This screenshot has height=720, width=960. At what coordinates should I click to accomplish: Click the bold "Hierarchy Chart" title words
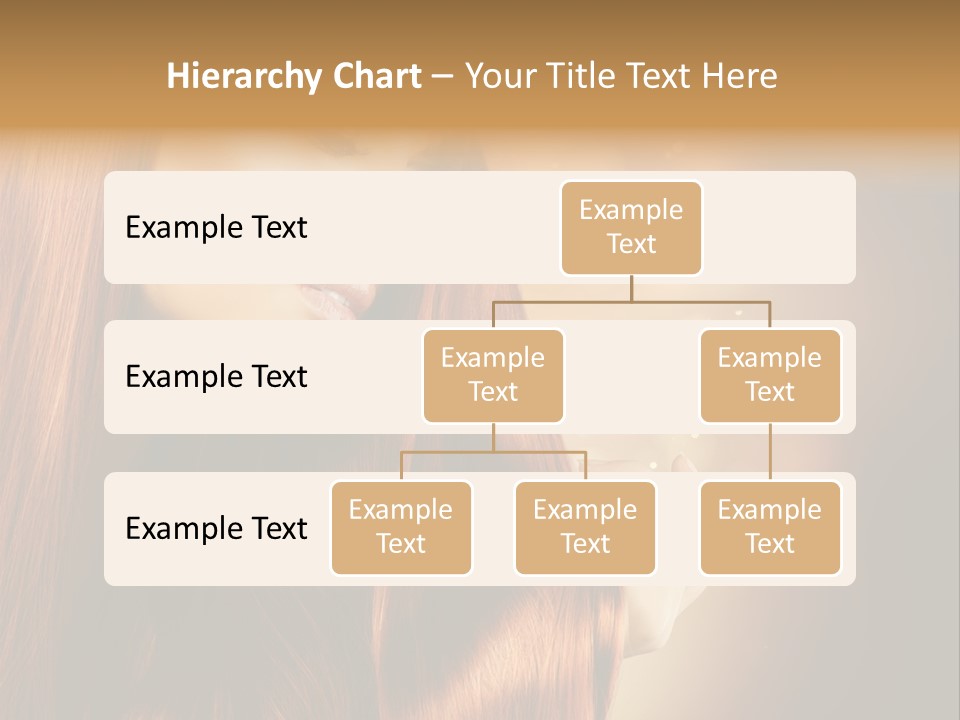294,76
